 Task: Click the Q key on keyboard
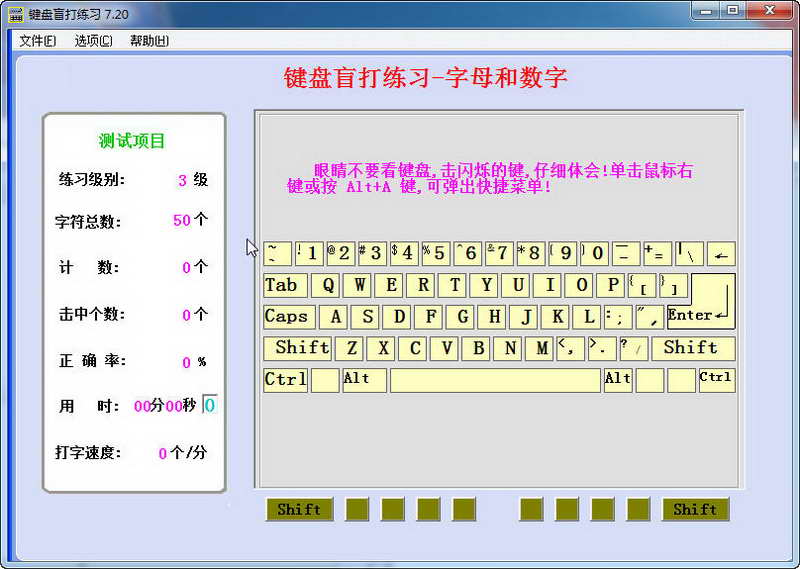pyautogui.click(x=327, y=285)
